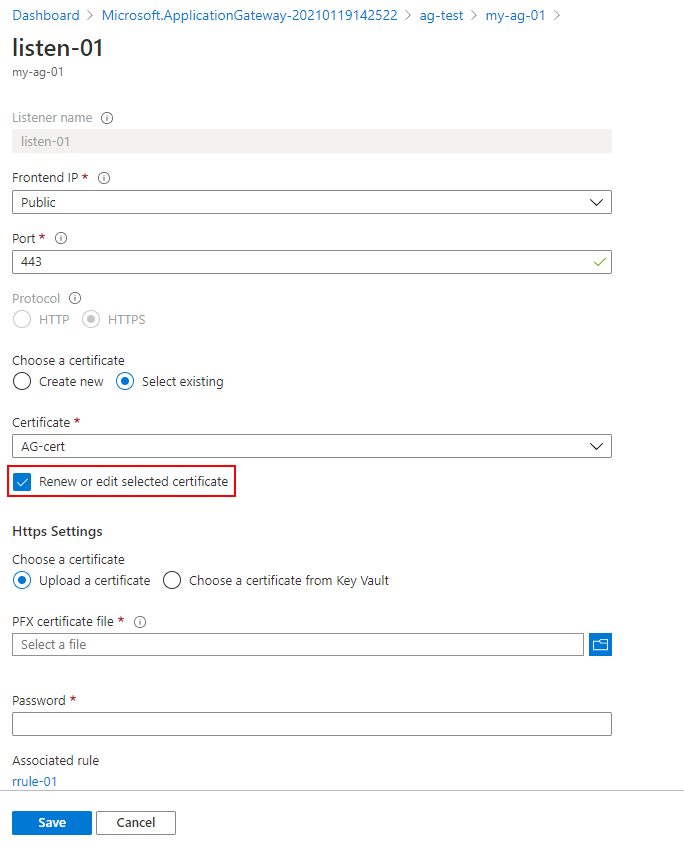
Task: Select the Create new certificate option
Action: pyautogui.click(x=22, y=381)
